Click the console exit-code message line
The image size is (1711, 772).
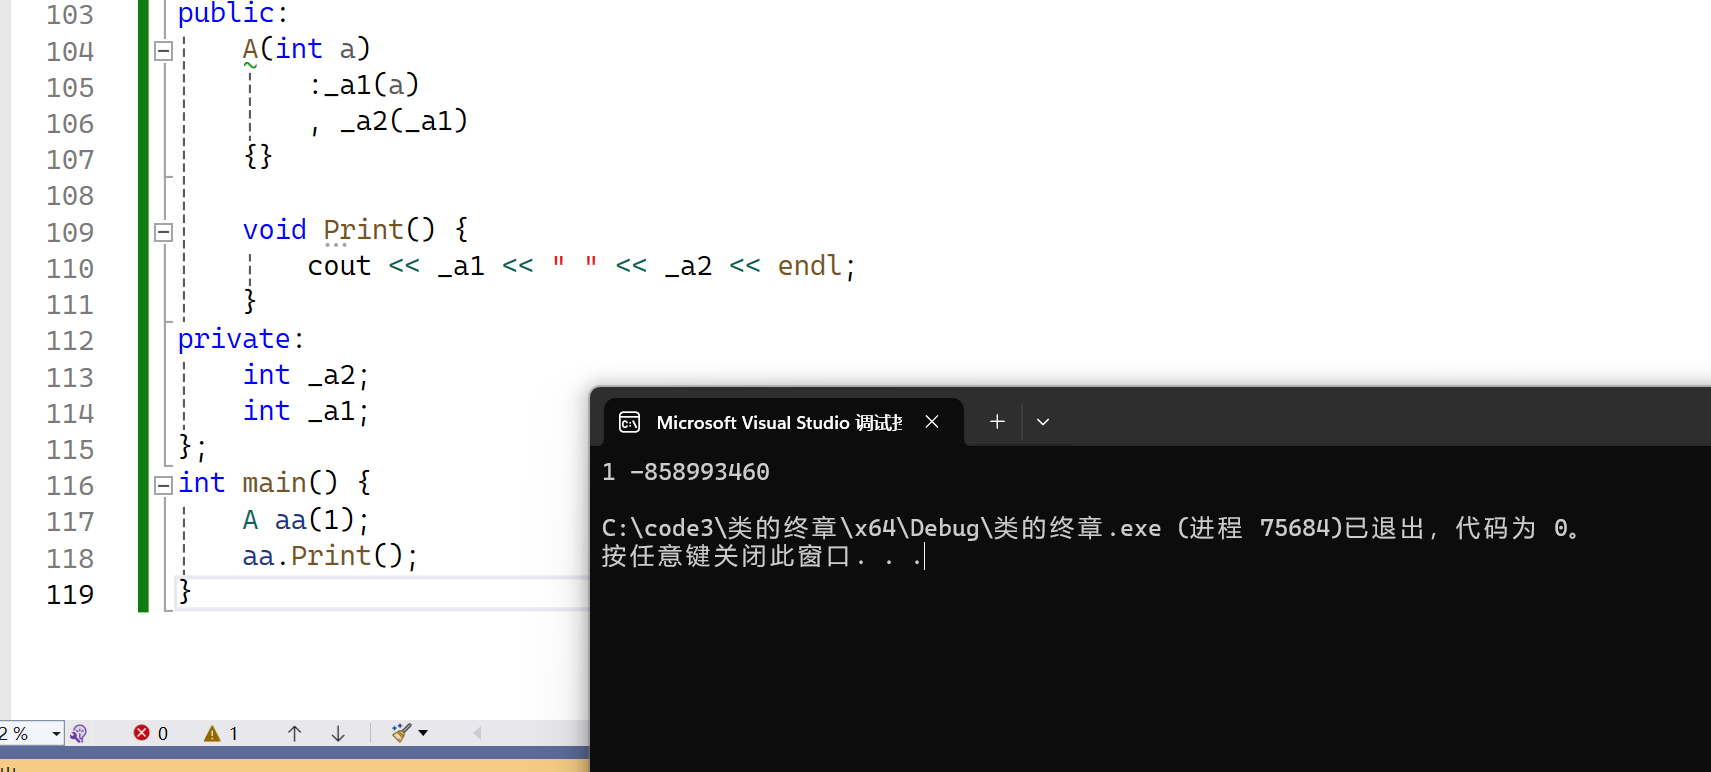(1091, 528)
